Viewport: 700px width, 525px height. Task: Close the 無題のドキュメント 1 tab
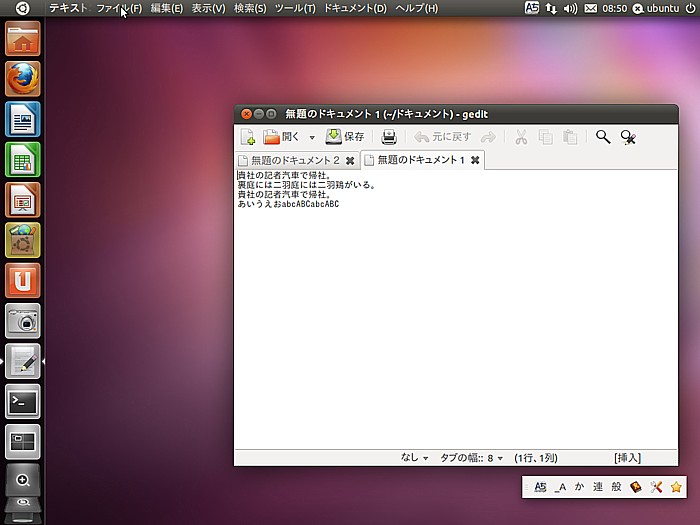click(475, 160)
